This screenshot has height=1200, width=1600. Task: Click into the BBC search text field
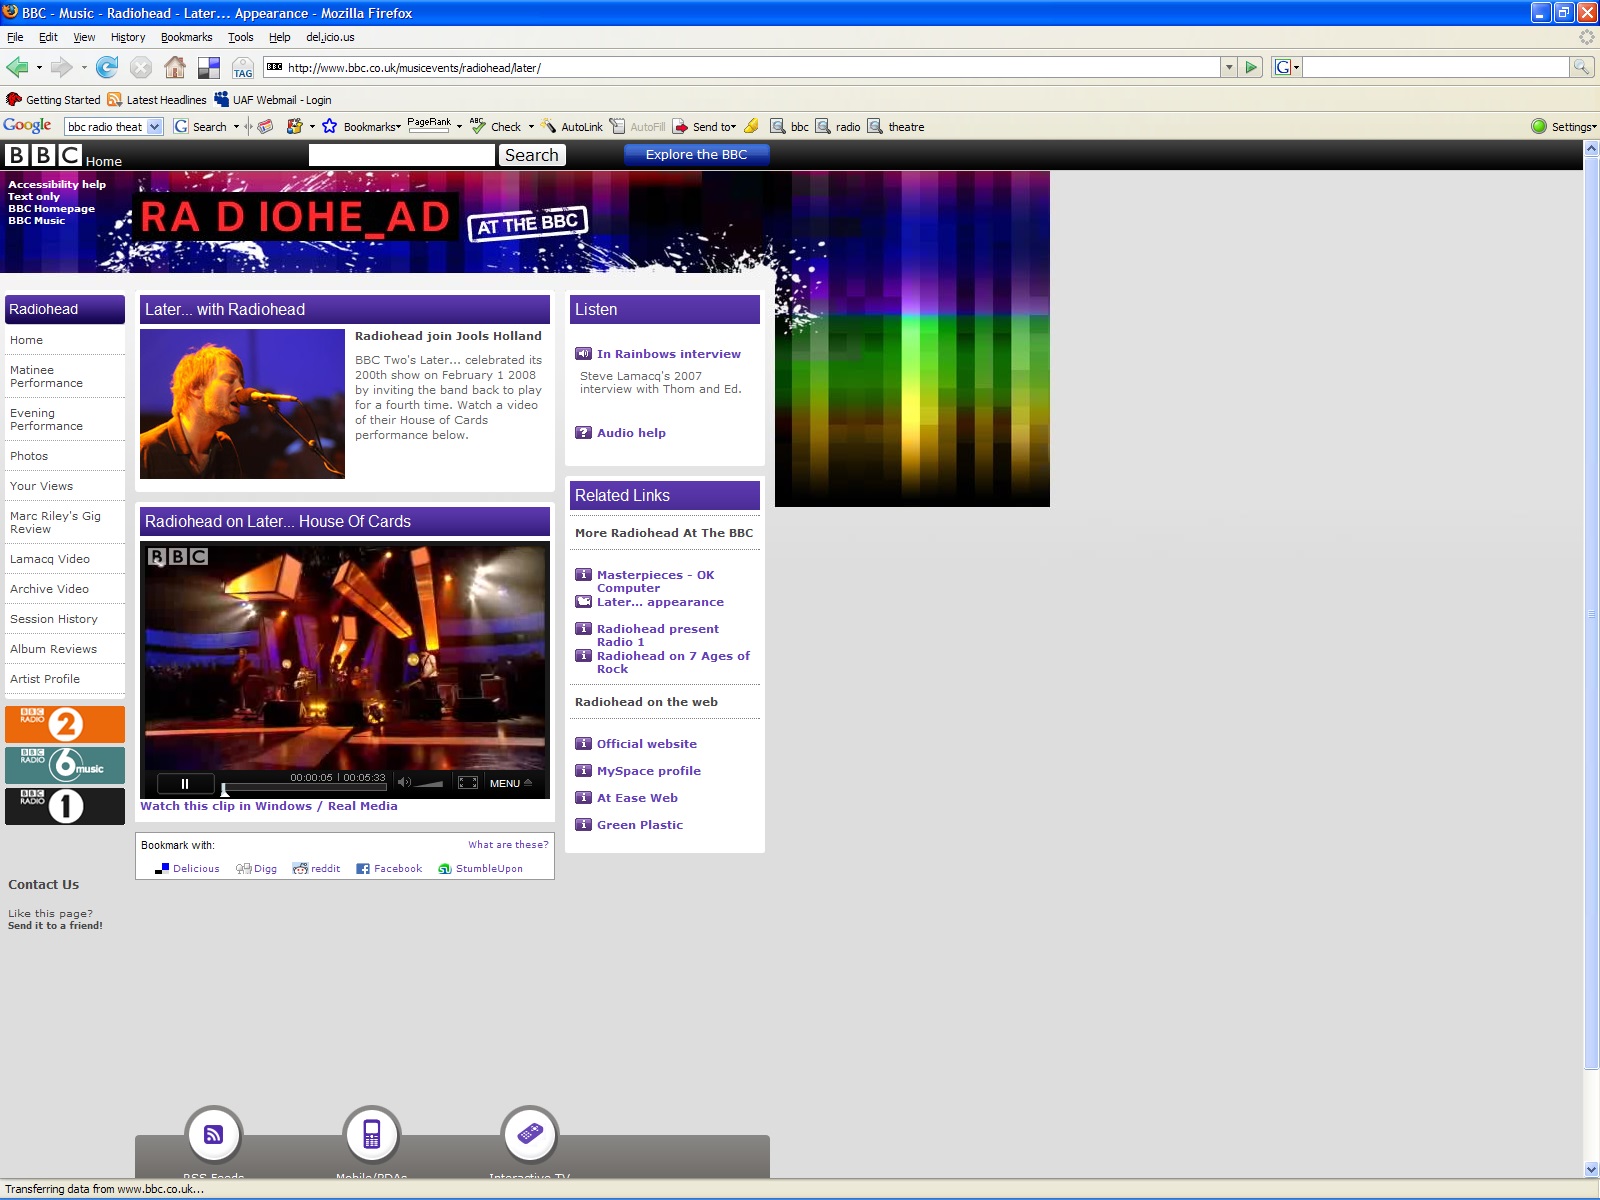pos(402,155)
